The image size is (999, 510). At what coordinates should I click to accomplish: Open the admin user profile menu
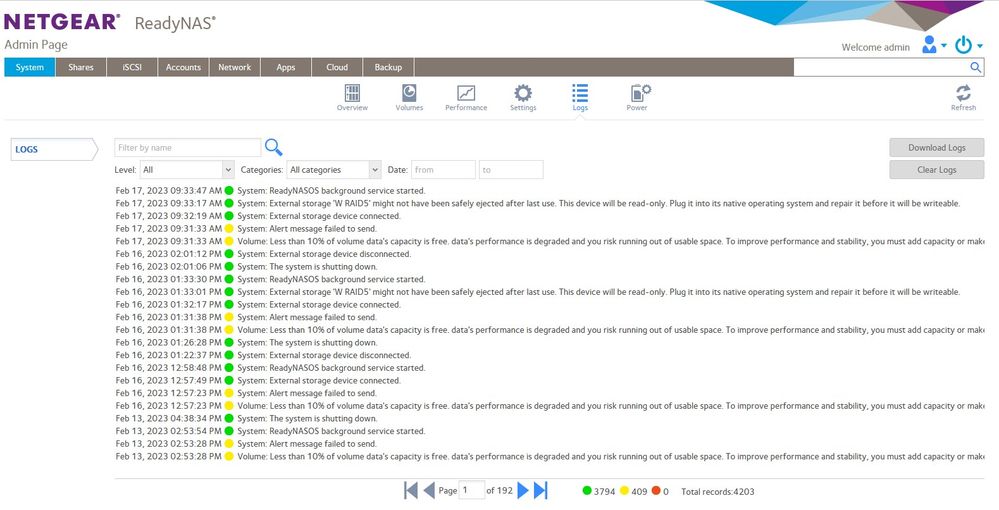[933, 46]
